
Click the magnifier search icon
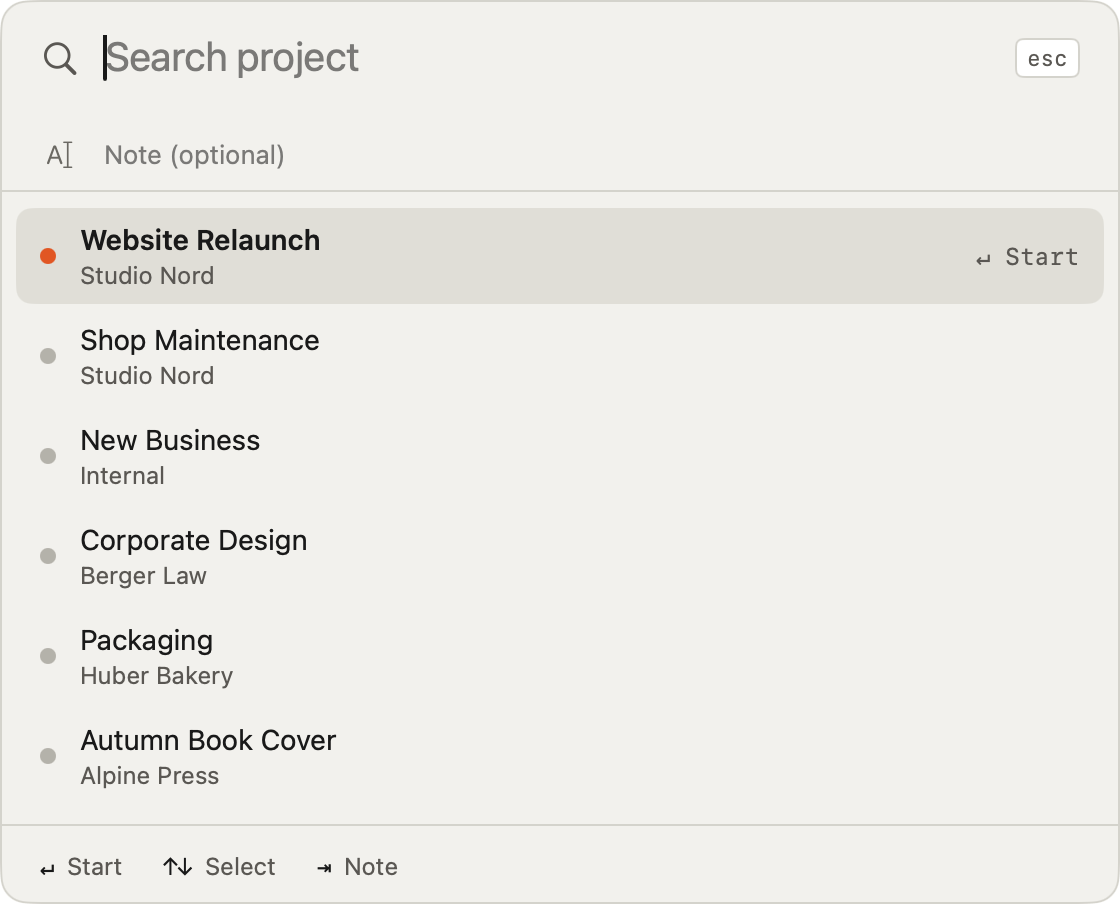[60, 58]
